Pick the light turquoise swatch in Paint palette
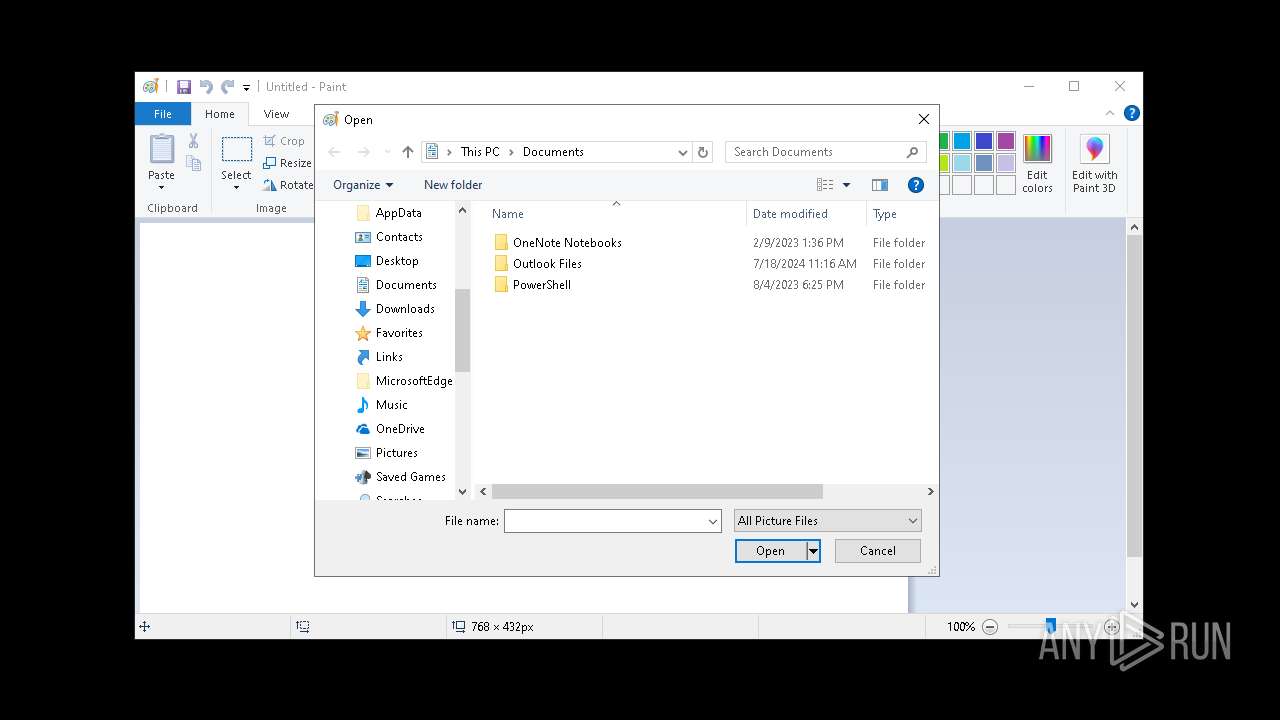Viewport: 1280px width, 720px height. (x=962, y=163)
